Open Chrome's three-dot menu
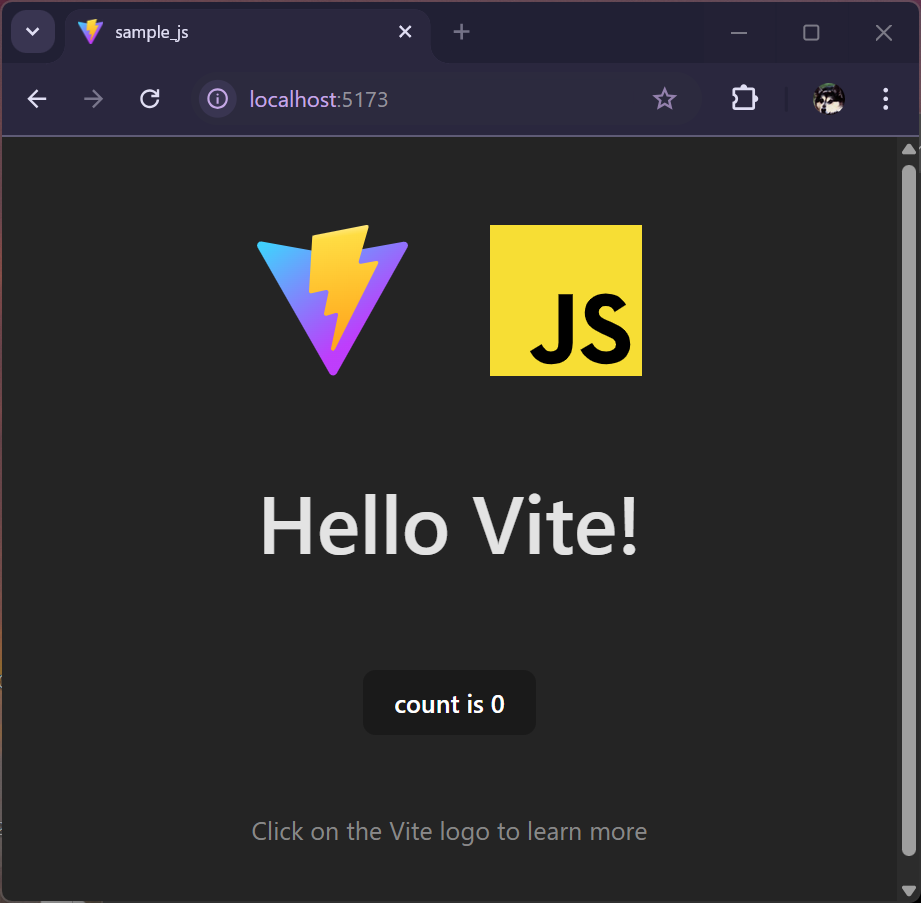Screen dimensions: 921x903 coord(885,99)
